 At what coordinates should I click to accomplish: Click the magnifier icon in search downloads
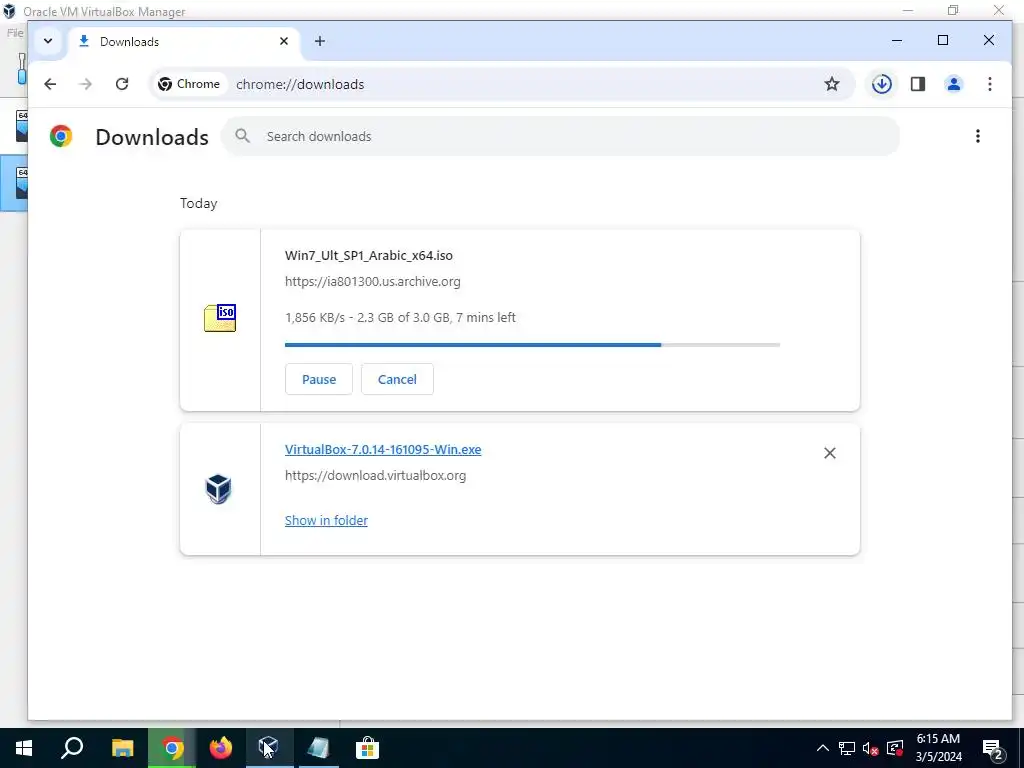point(242,136)
